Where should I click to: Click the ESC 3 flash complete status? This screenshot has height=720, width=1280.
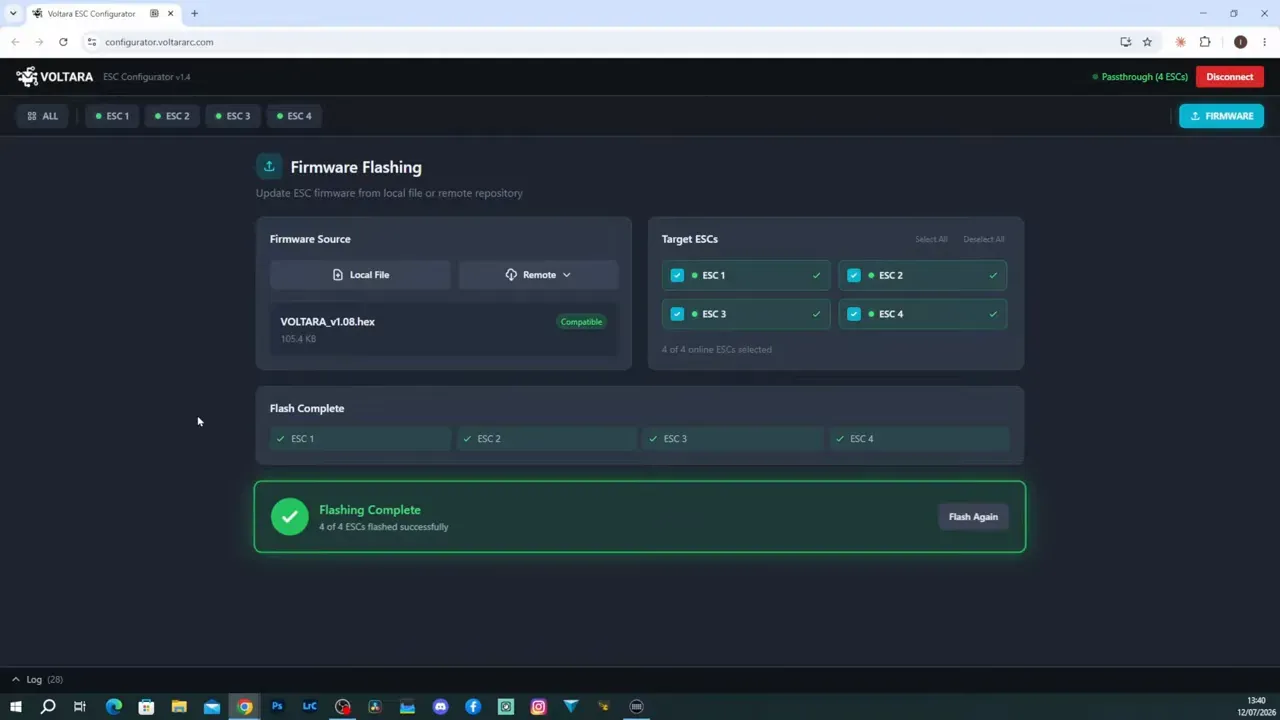point(733,439)
